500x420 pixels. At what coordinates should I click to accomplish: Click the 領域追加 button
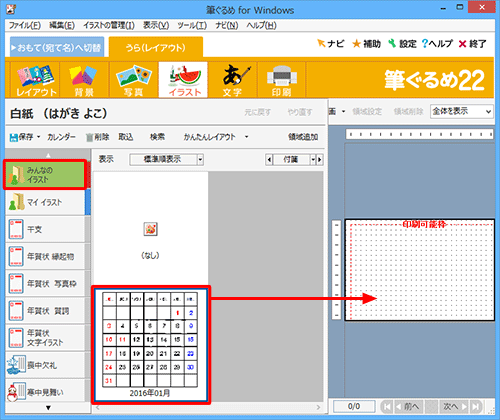pyautogui.click(x=303, y=137)
